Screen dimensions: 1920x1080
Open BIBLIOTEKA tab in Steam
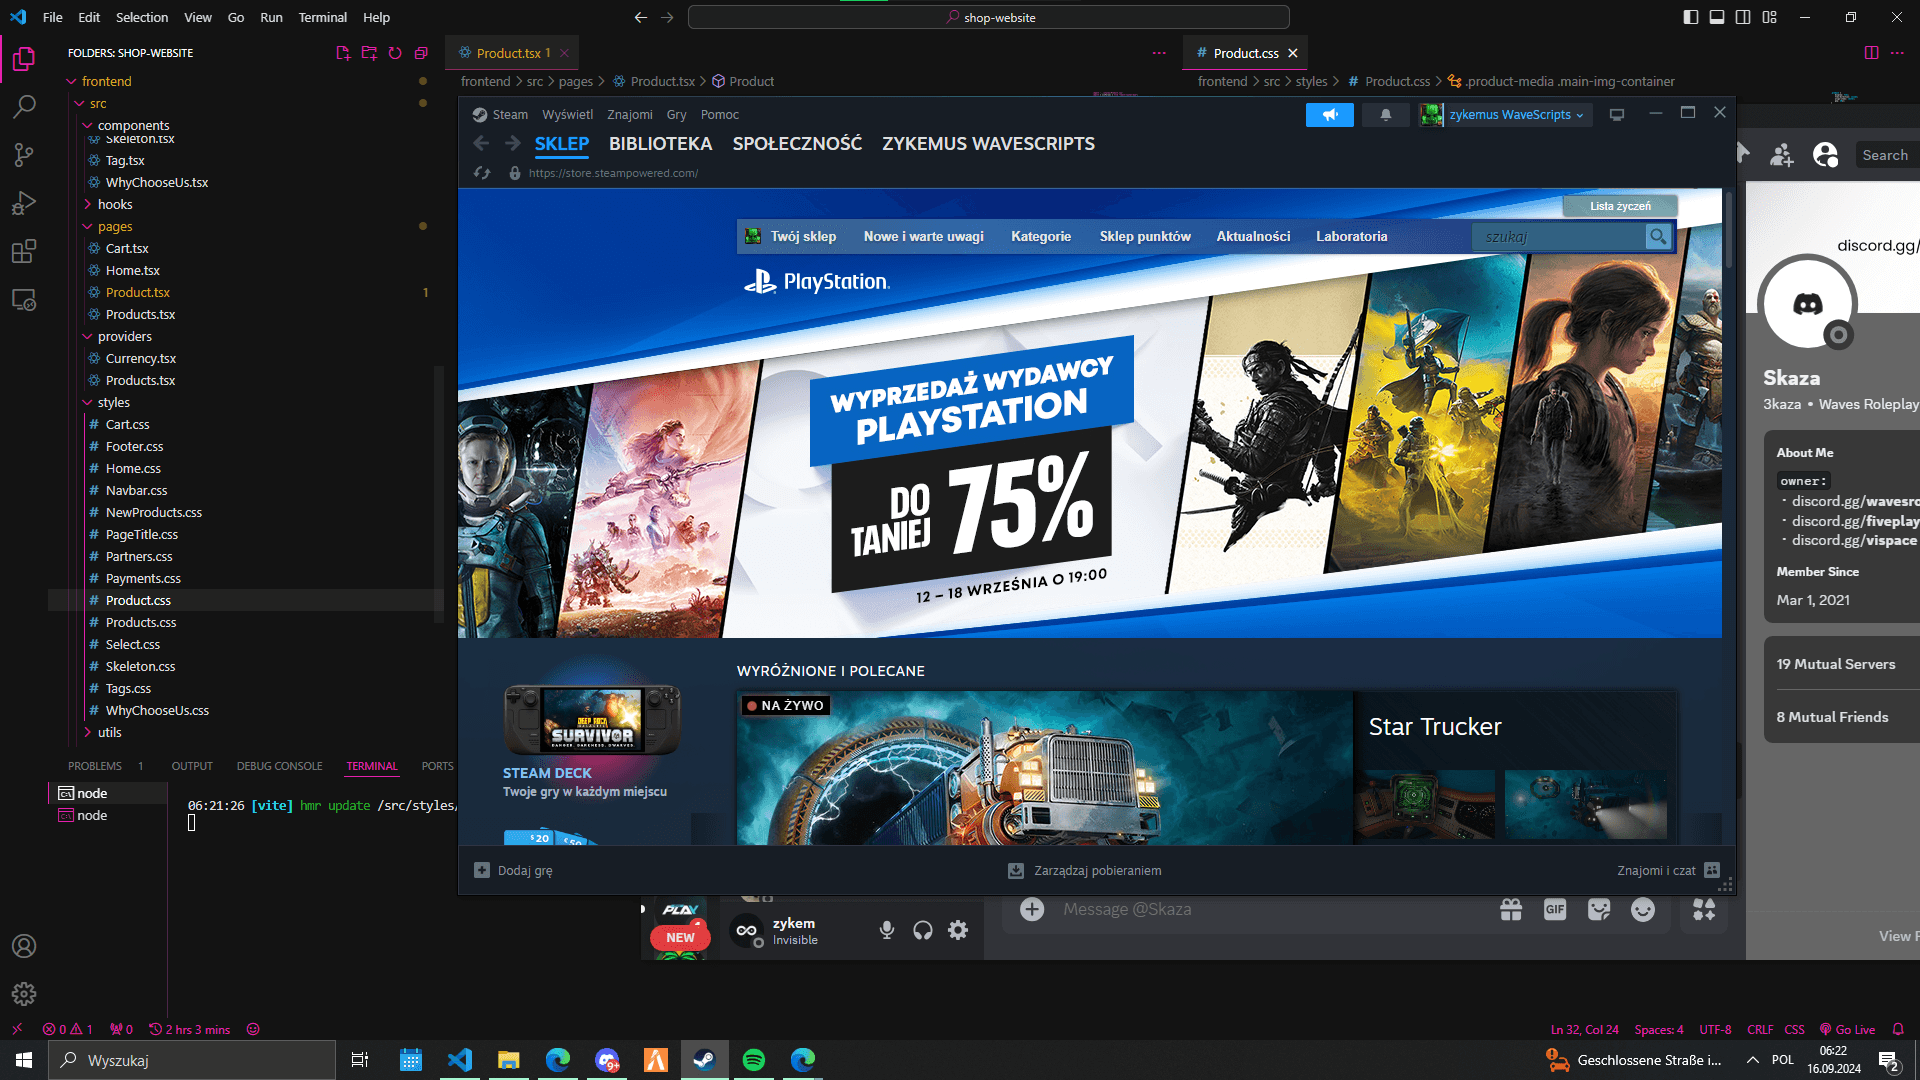[x=660, y=144]
